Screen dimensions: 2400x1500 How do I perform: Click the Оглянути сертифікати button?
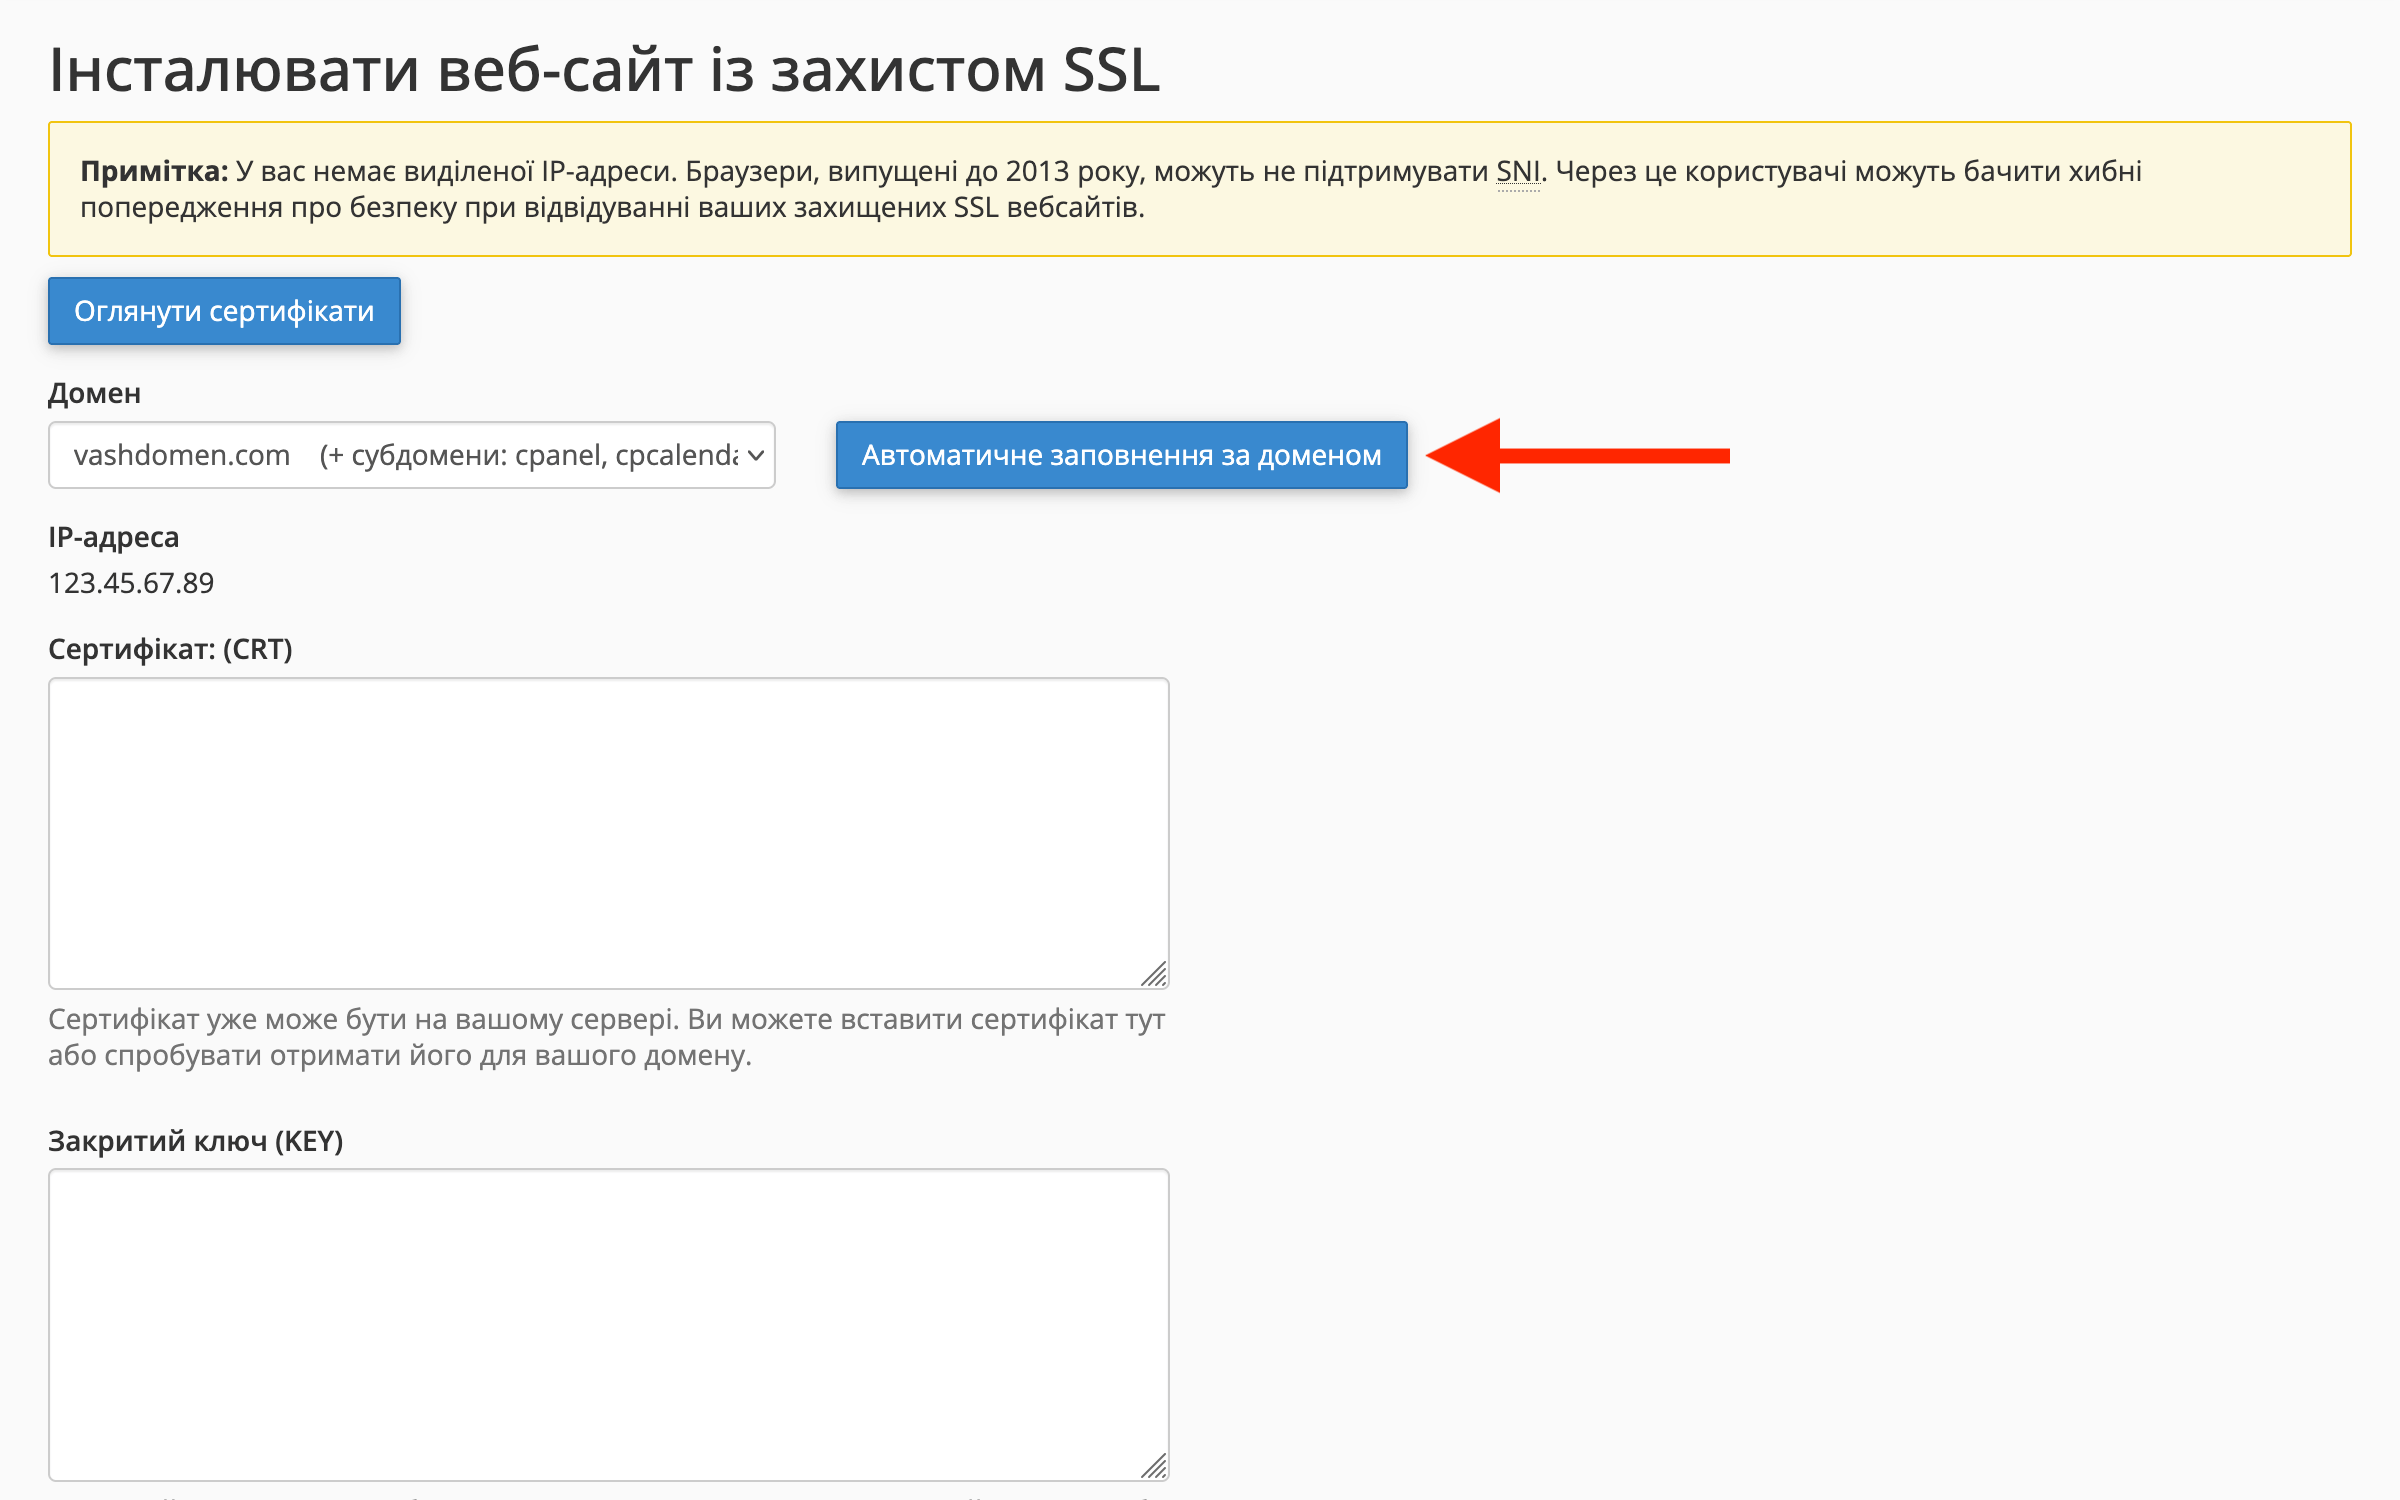pyautogui.click(x=223, y=311)
